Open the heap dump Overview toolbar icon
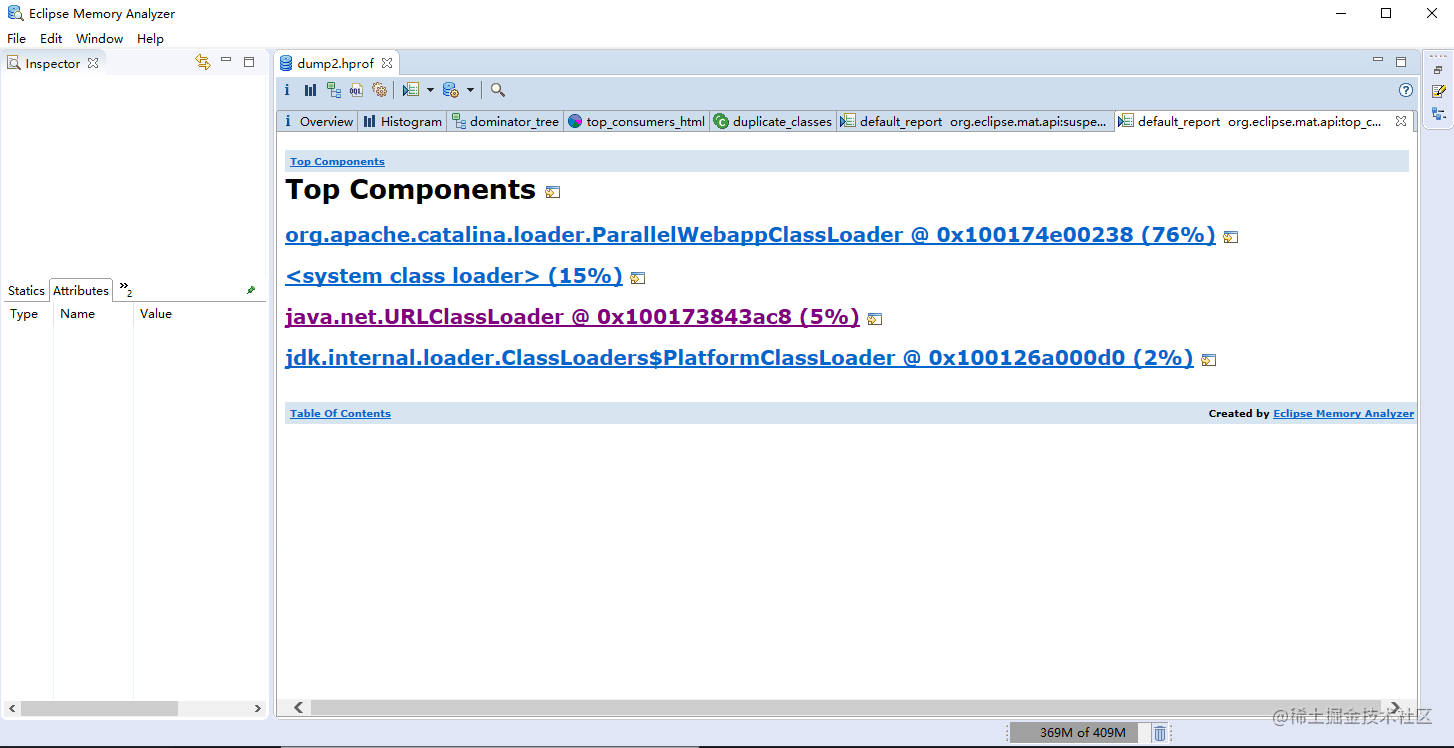The height and width of the screenshot is (748, 1454). [x=287, y=90]
